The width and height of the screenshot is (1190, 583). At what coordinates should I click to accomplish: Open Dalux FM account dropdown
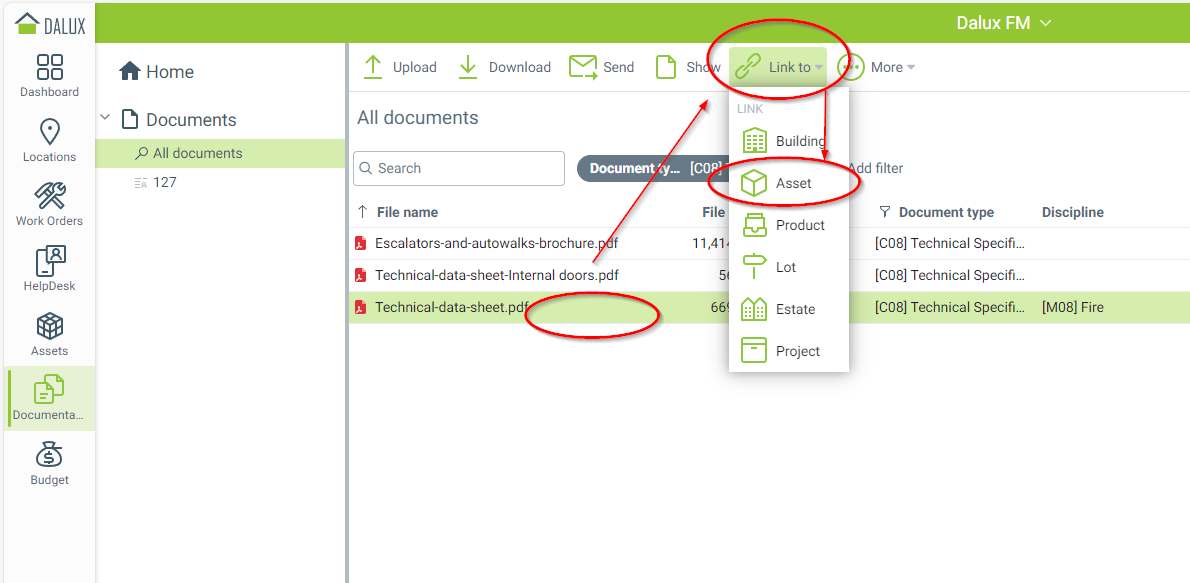click(1004, 23)
